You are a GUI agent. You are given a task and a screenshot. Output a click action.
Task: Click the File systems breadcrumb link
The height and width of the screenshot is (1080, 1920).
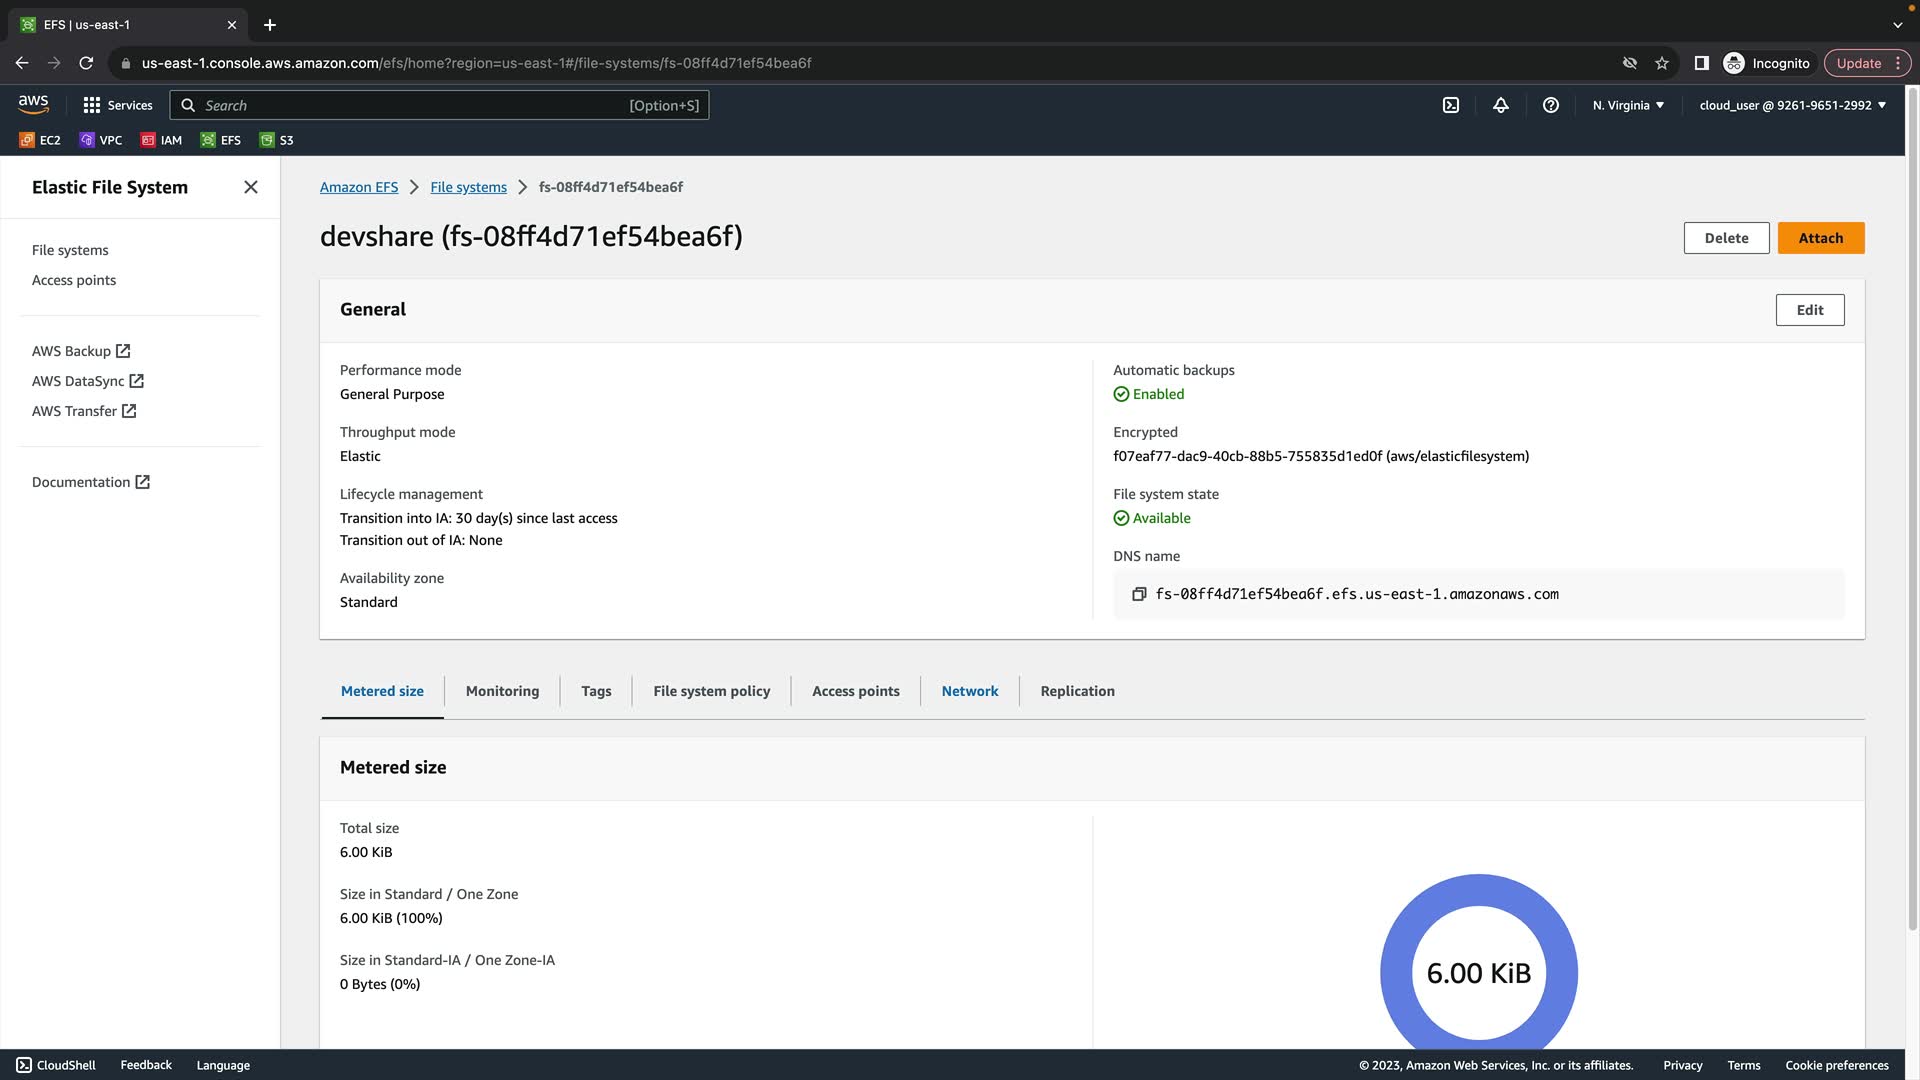pos(468,187)
